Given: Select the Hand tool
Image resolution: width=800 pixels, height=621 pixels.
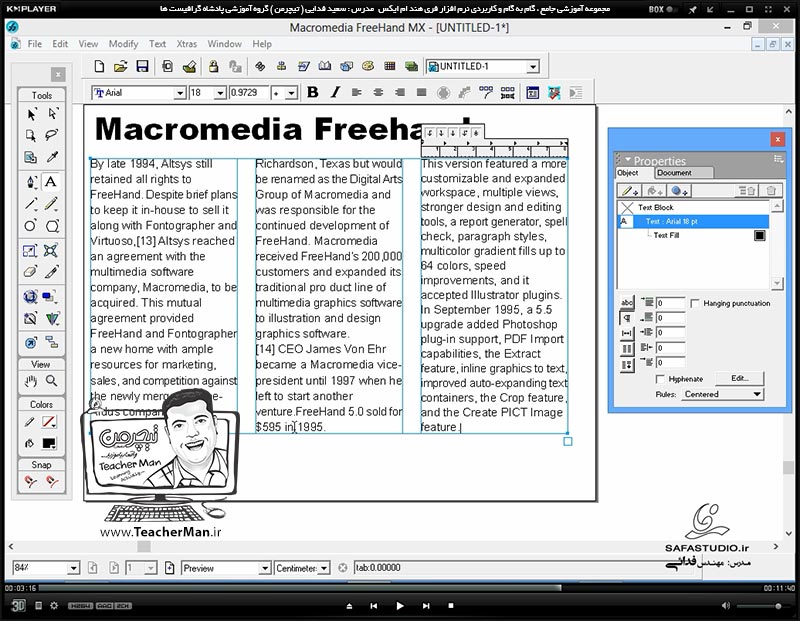Looking at the screenshot, I should (x=31, y=381).
